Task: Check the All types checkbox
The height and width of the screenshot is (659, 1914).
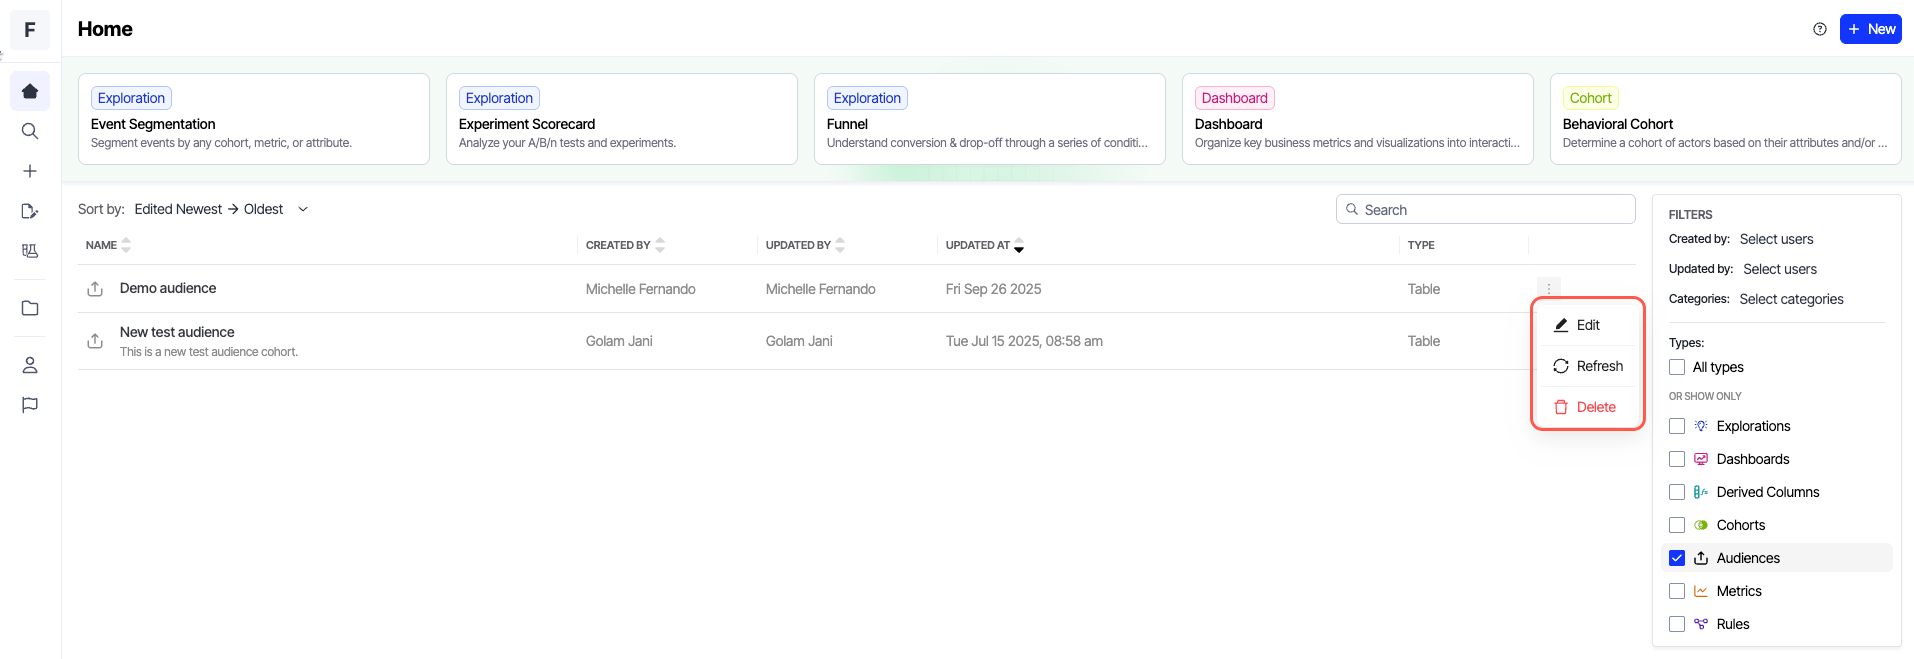Action: click(x=1677, y=367)
